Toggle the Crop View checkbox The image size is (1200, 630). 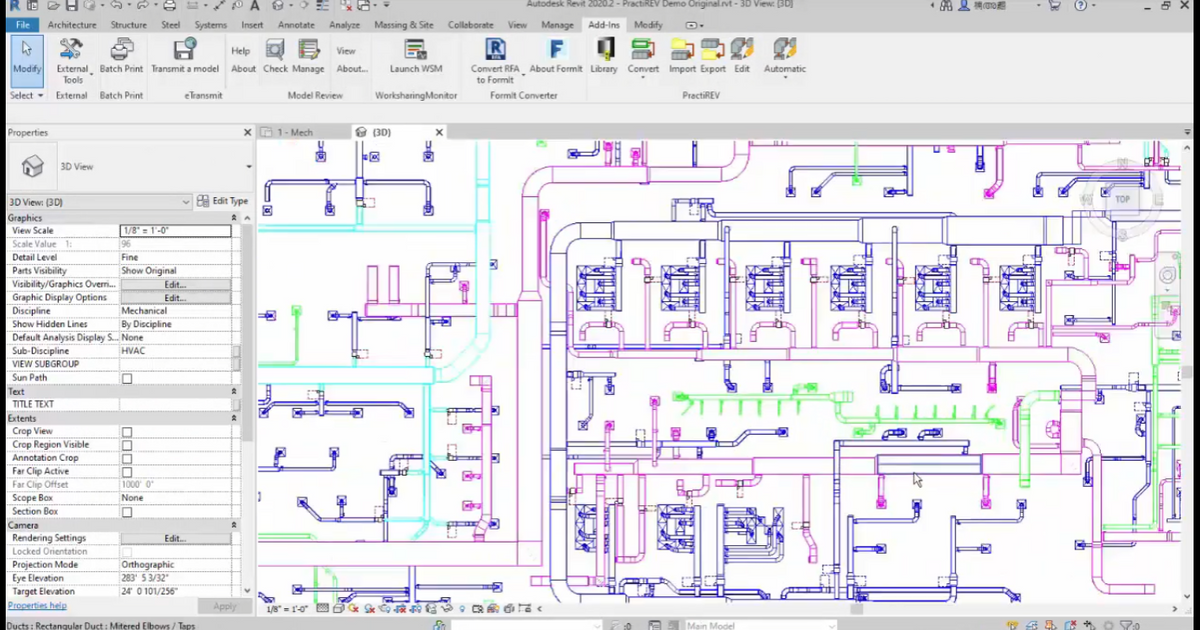(127, 432)
